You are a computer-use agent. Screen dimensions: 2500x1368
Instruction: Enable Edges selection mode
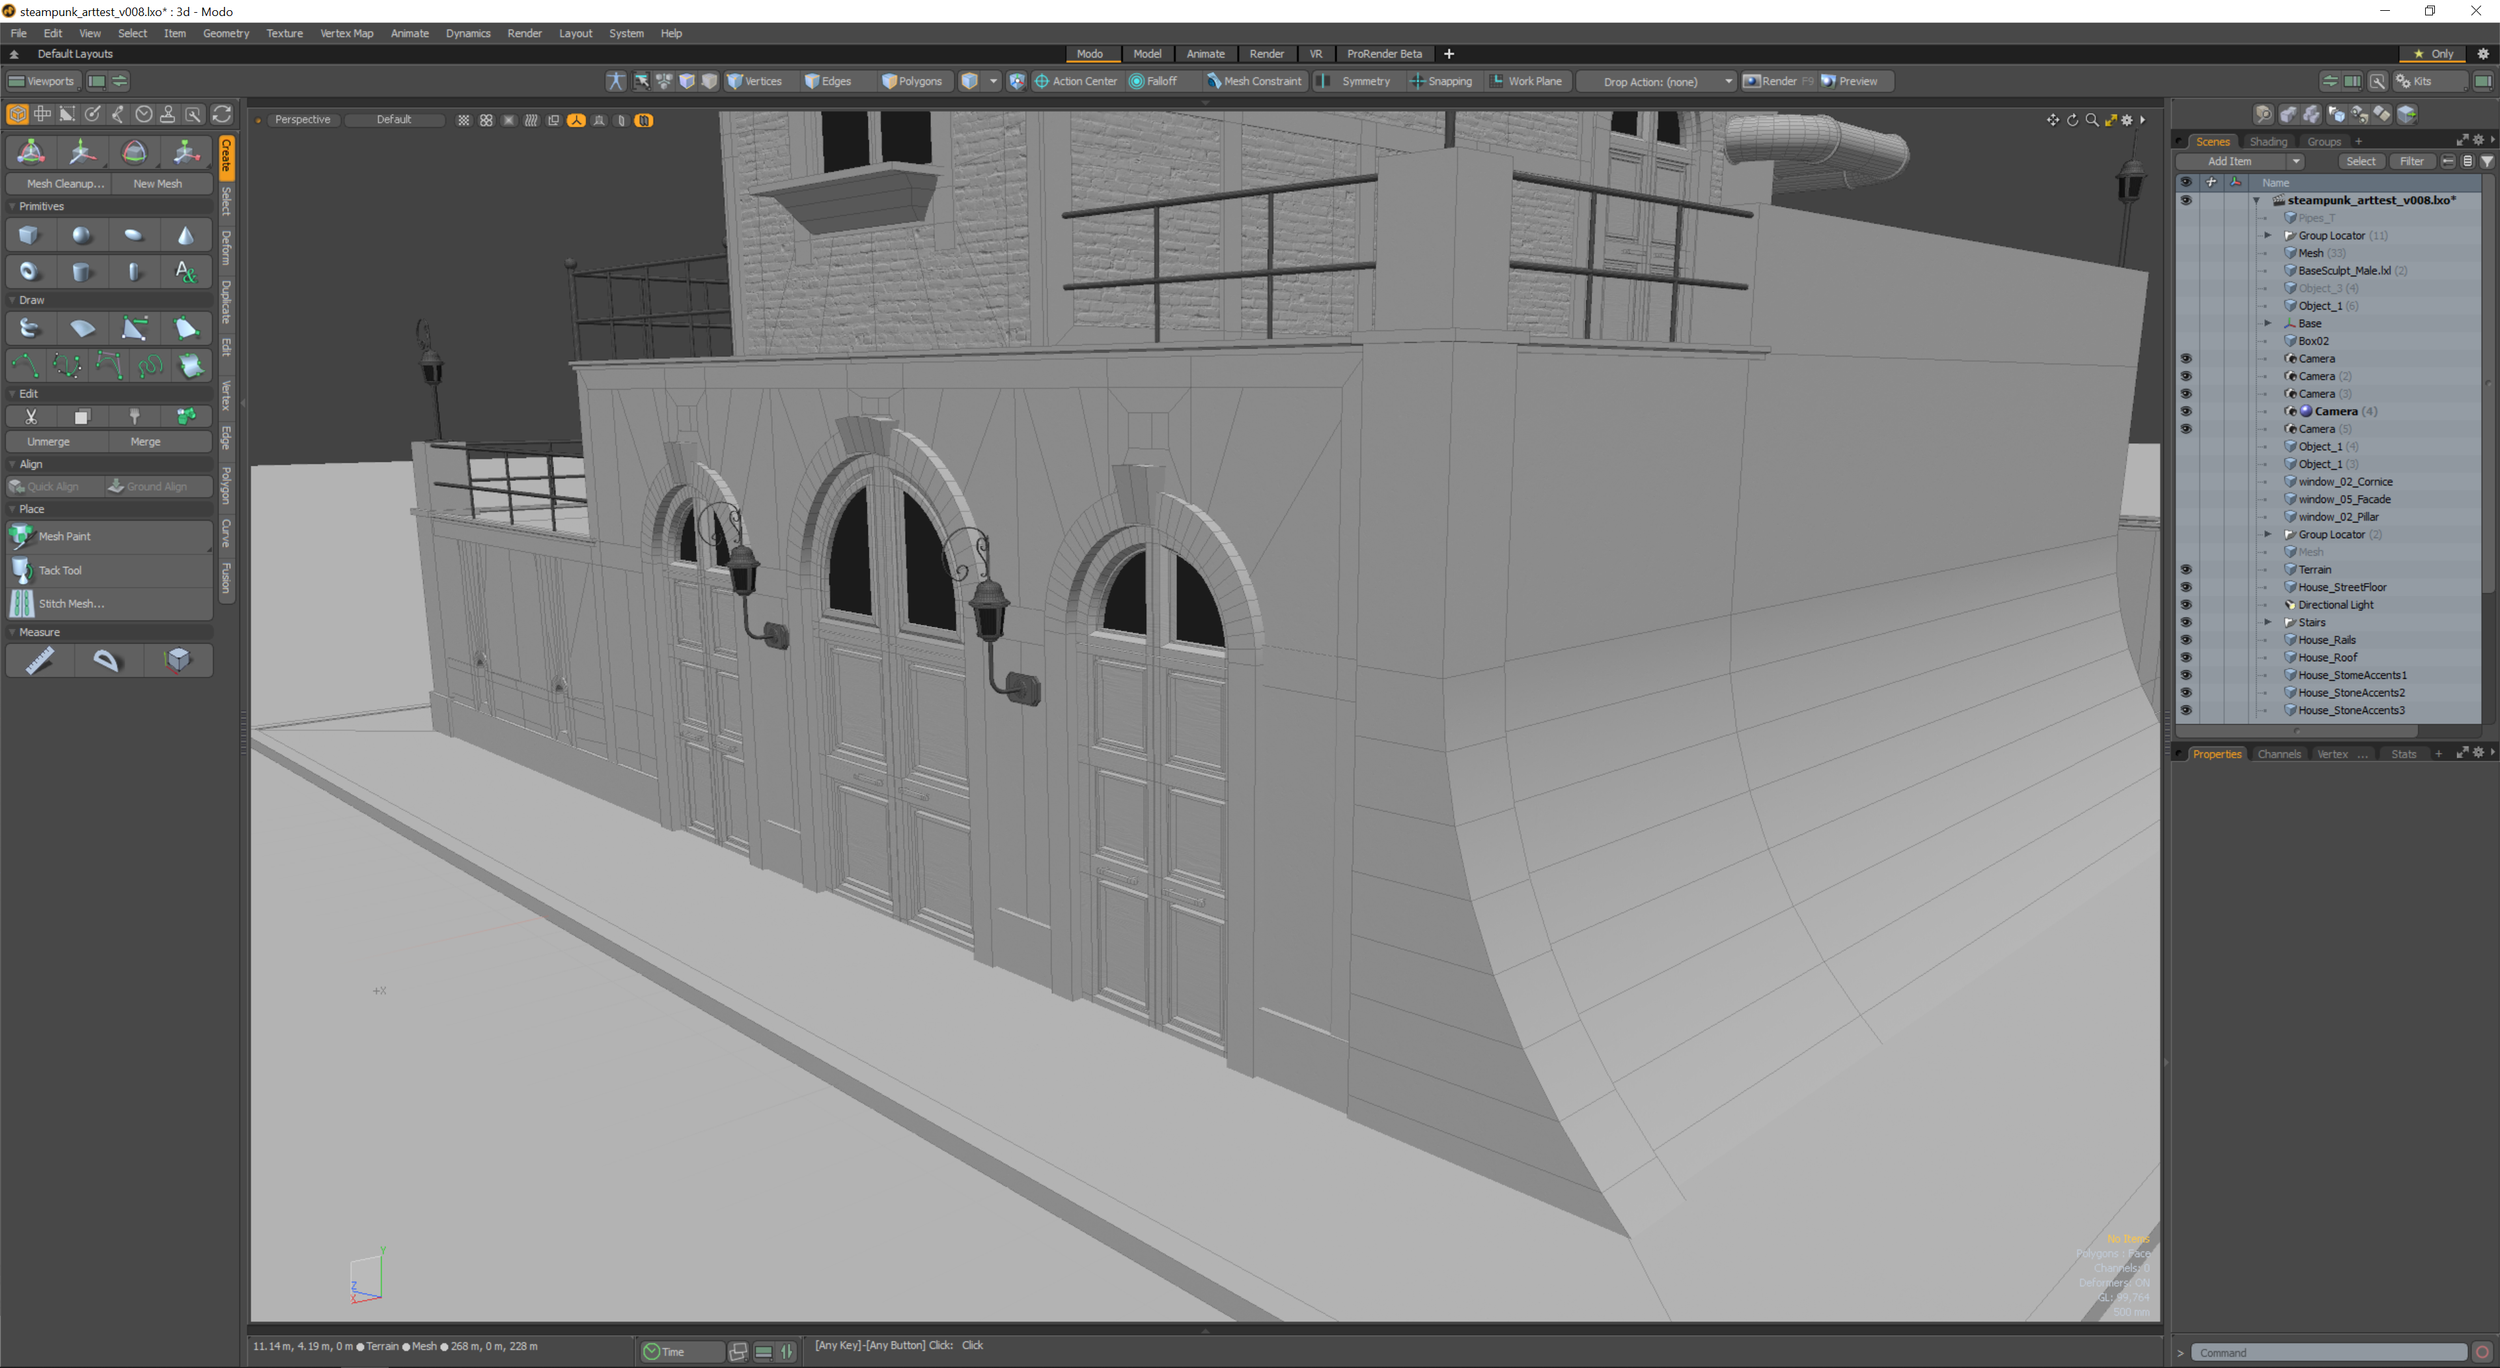pos(828,81)
